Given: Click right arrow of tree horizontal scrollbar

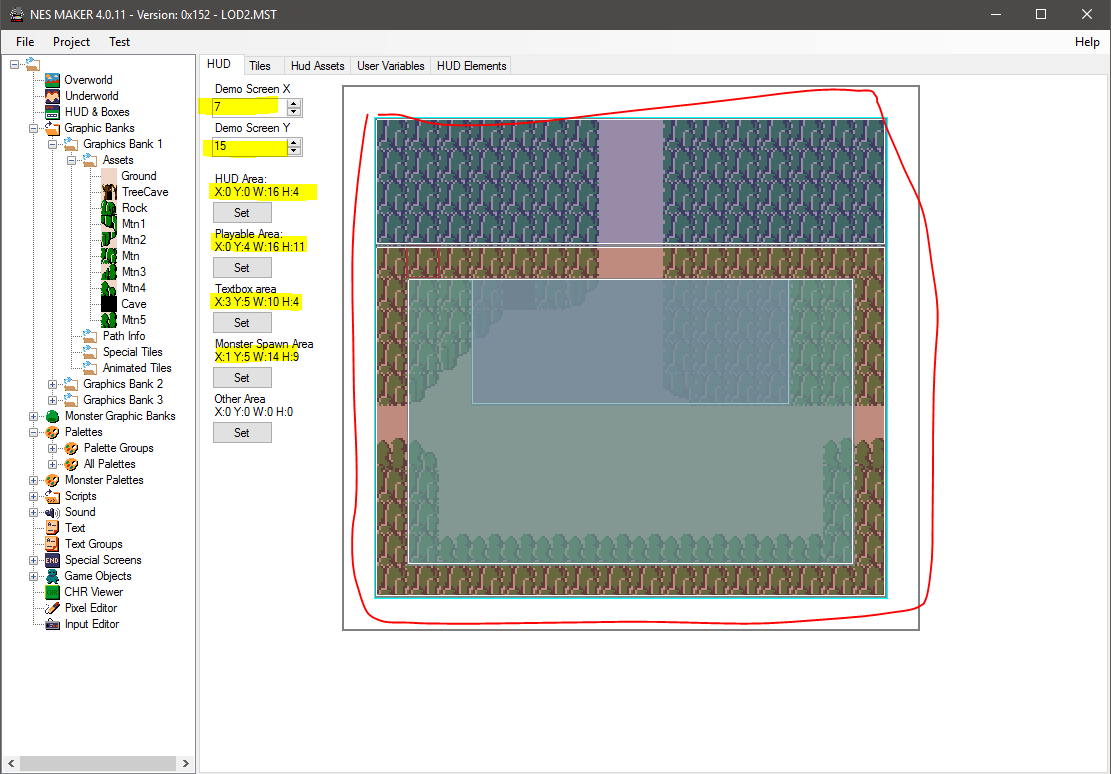Looking at the screenshot, I should (186, 763).
